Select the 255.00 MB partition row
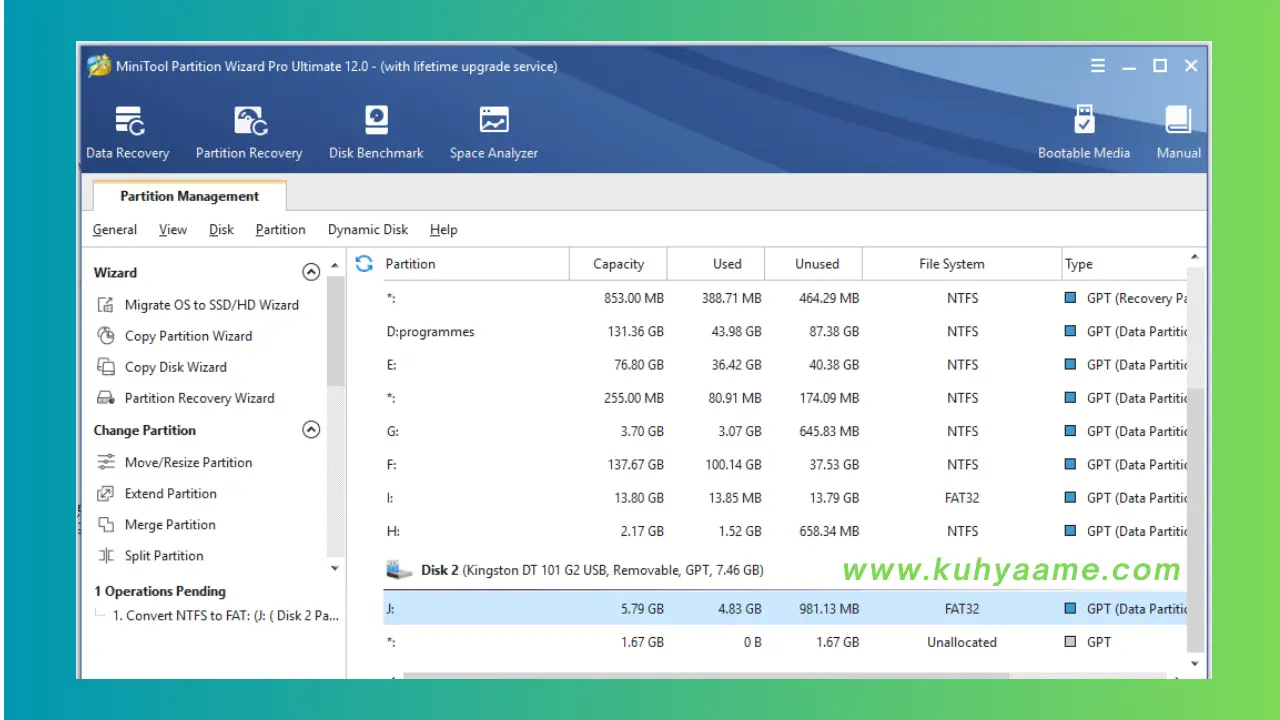Screen dimensions: 1280x720 (785, 398)
